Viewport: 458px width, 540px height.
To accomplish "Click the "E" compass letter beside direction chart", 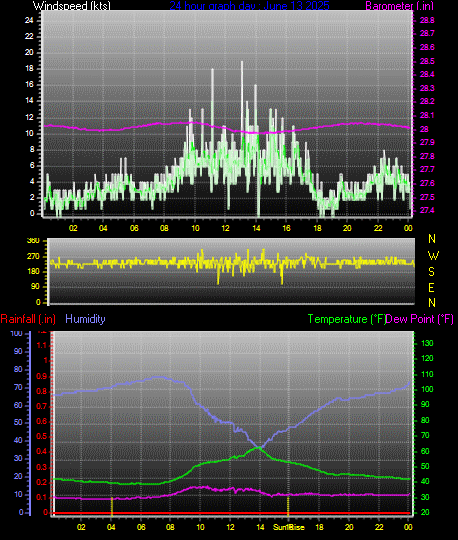I will pyautogui.click(x=431, y=288).
